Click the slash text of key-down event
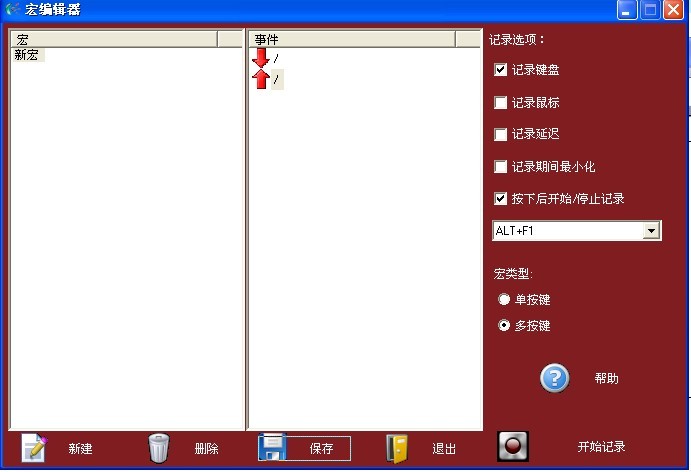Viewport: 691px width, 472px height. [x=276, y=58]
